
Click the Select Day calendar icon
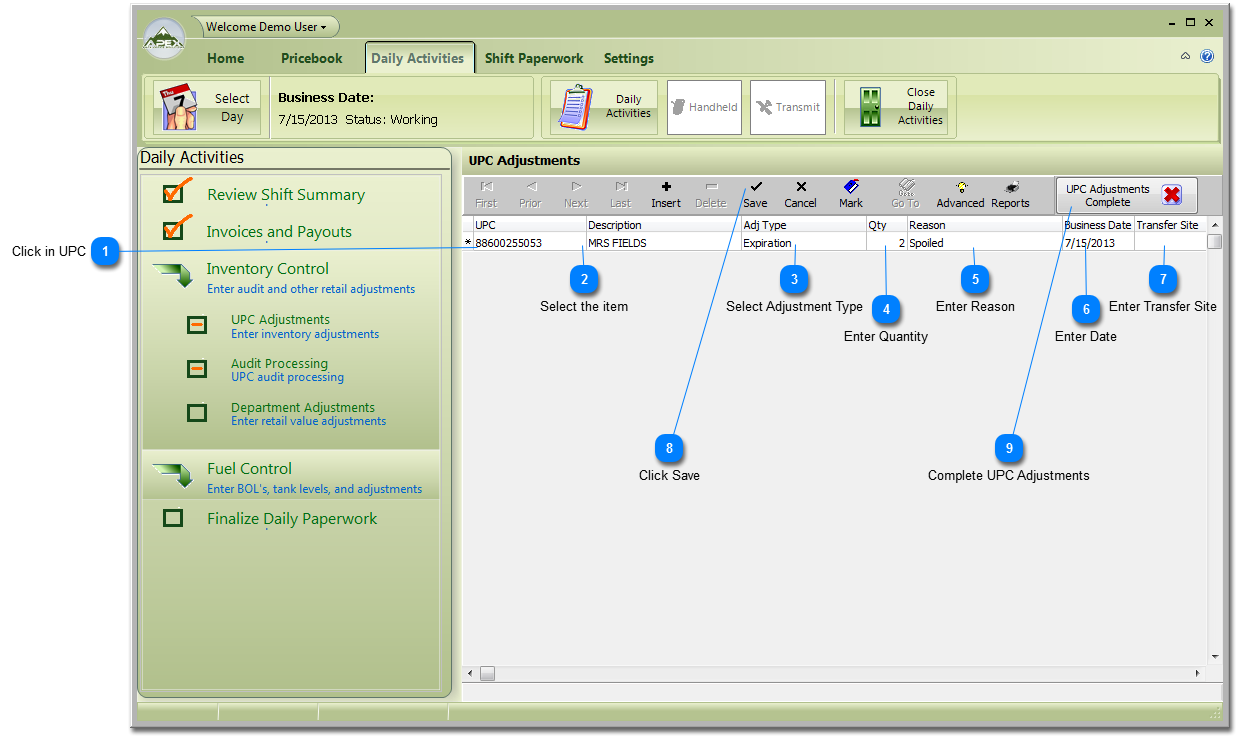179,108
